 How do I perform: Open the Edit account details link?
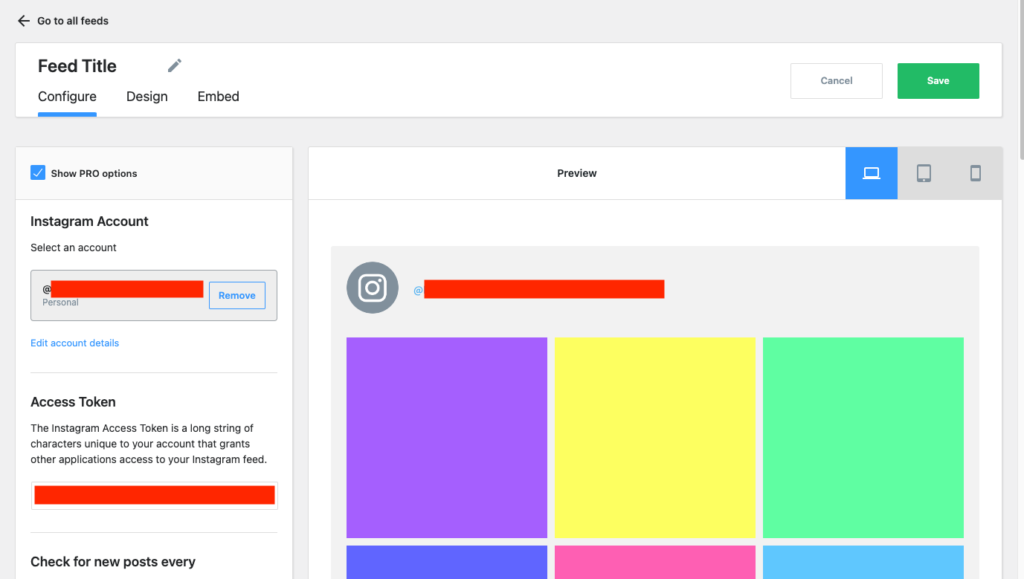tap(75, 343)
